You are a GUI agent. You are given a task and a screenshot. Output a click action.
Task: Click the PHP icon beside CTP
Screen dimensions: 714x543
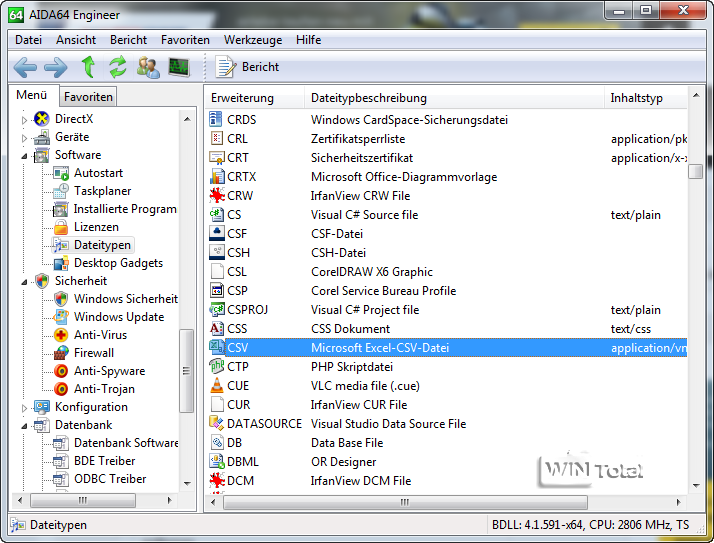pos(217,366)
